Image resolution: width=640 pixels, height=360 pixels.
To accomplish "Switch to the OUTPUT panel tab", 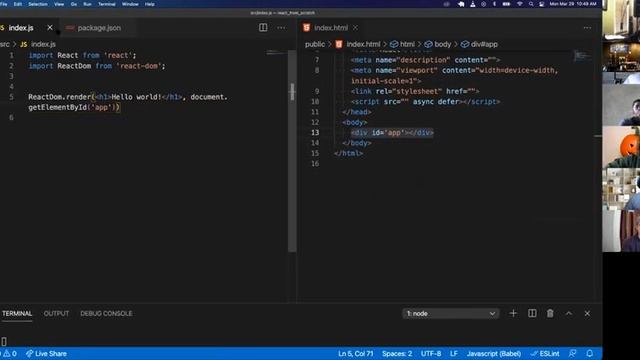I will click(56, 313).
